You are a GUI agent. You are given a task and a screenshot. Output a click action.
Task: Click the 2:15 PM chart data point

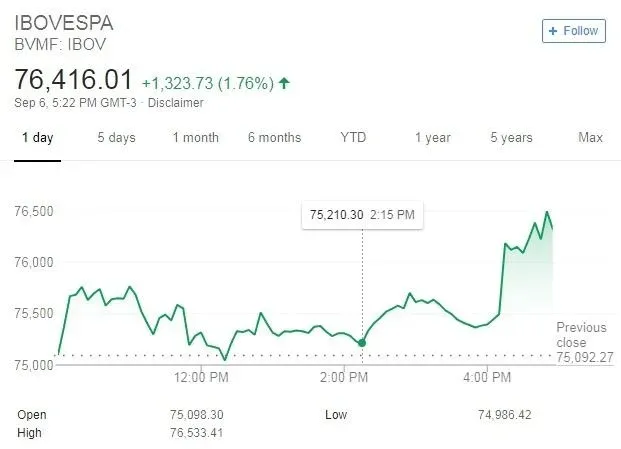coord(362,343)
